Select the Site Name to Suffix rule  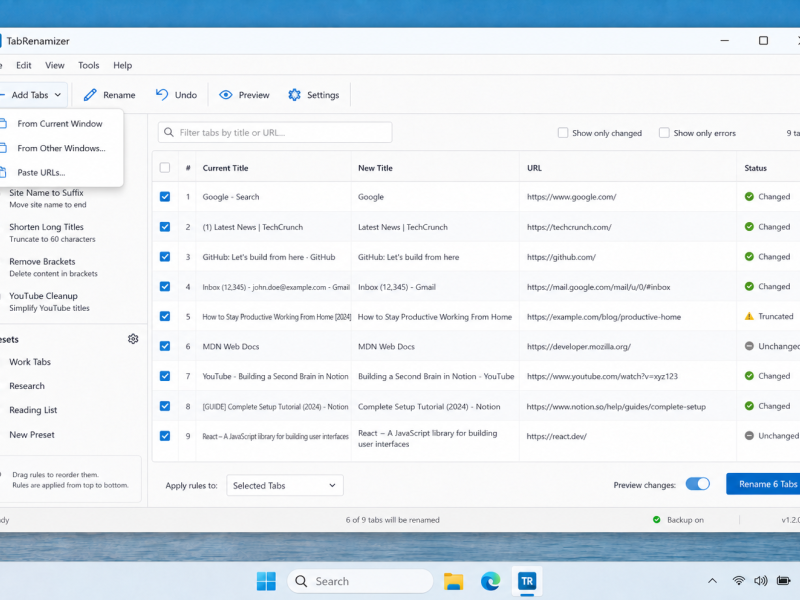(x=47, y=198)
